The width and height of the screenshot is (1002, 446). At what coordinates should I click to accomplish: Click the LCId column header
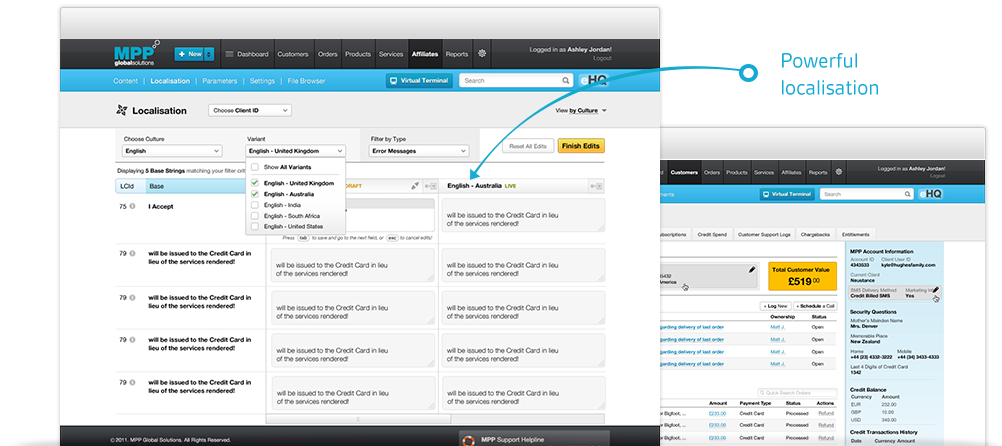(130, 186)
